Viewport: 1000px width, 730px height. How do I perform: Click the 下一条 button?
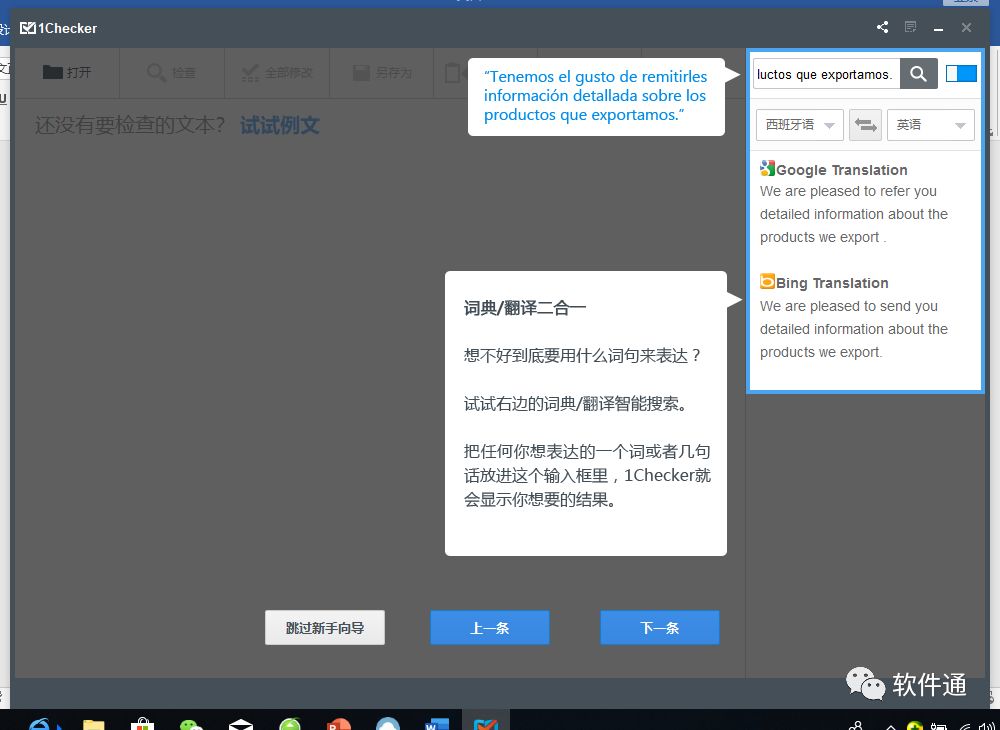pos(659,627)
